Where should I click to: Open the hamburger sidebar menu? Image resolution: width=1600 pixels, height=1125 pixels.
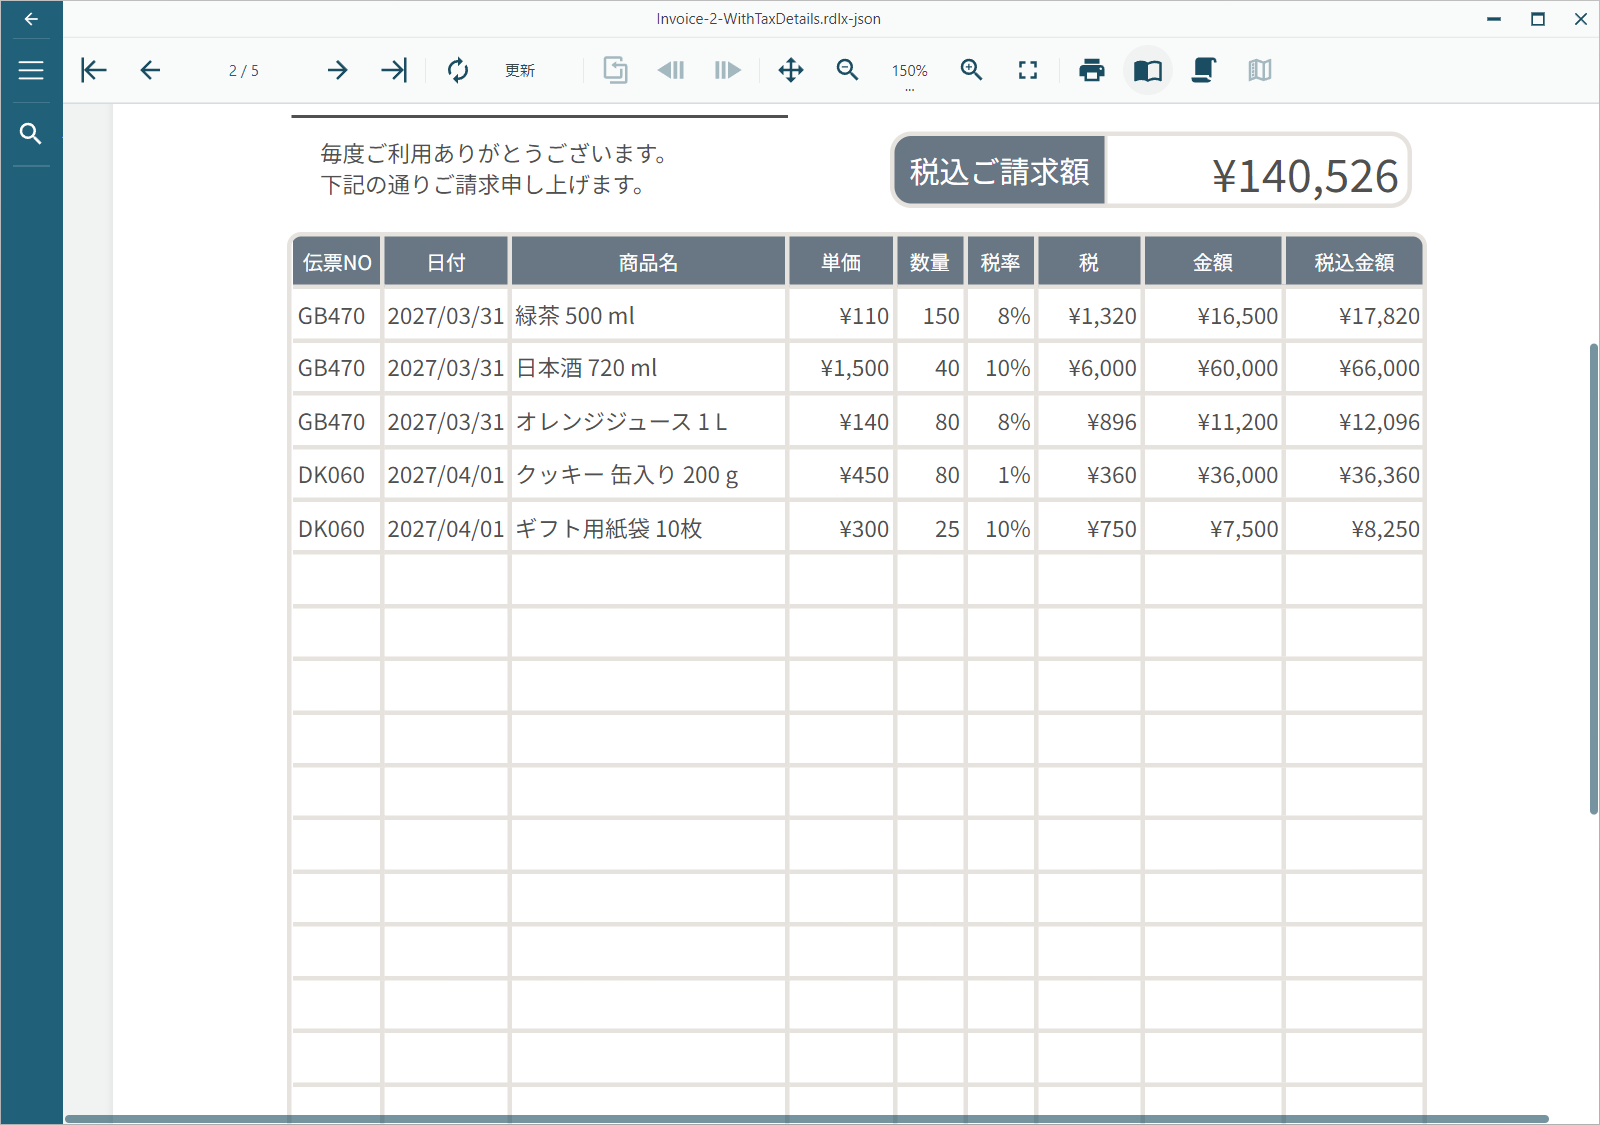(31, 70)
